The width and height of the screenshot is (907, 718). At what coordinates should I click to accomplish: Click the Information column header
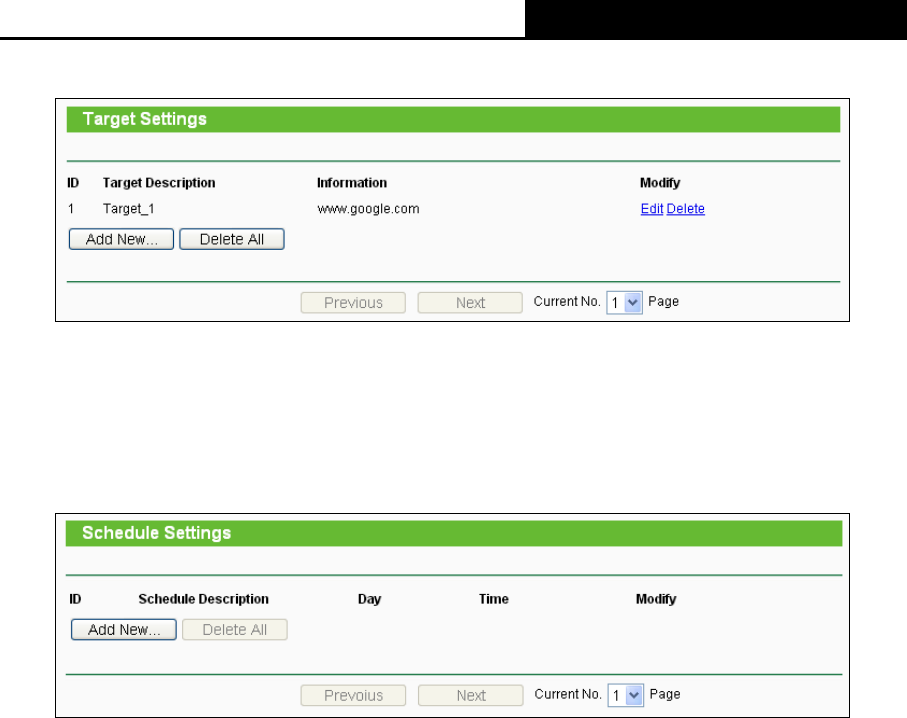coord(352,183)
